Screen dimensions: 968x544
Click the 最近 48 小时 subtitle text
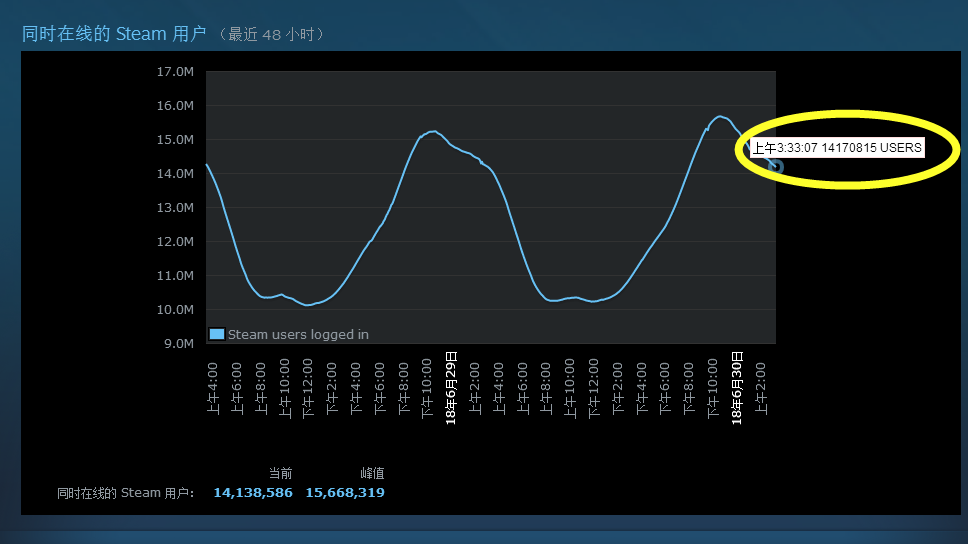coord(272,34)
